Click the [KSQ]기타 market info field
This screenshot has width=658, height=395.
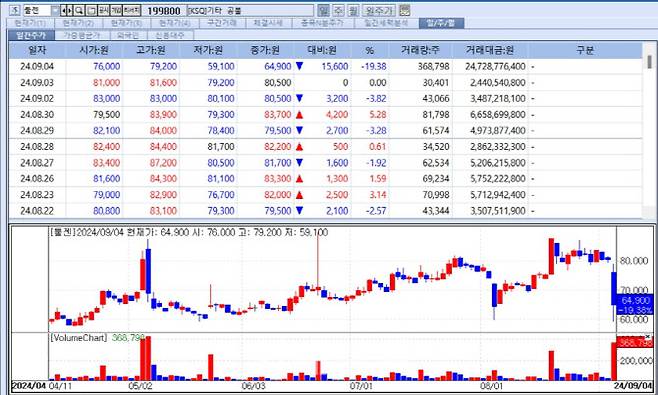250,11
